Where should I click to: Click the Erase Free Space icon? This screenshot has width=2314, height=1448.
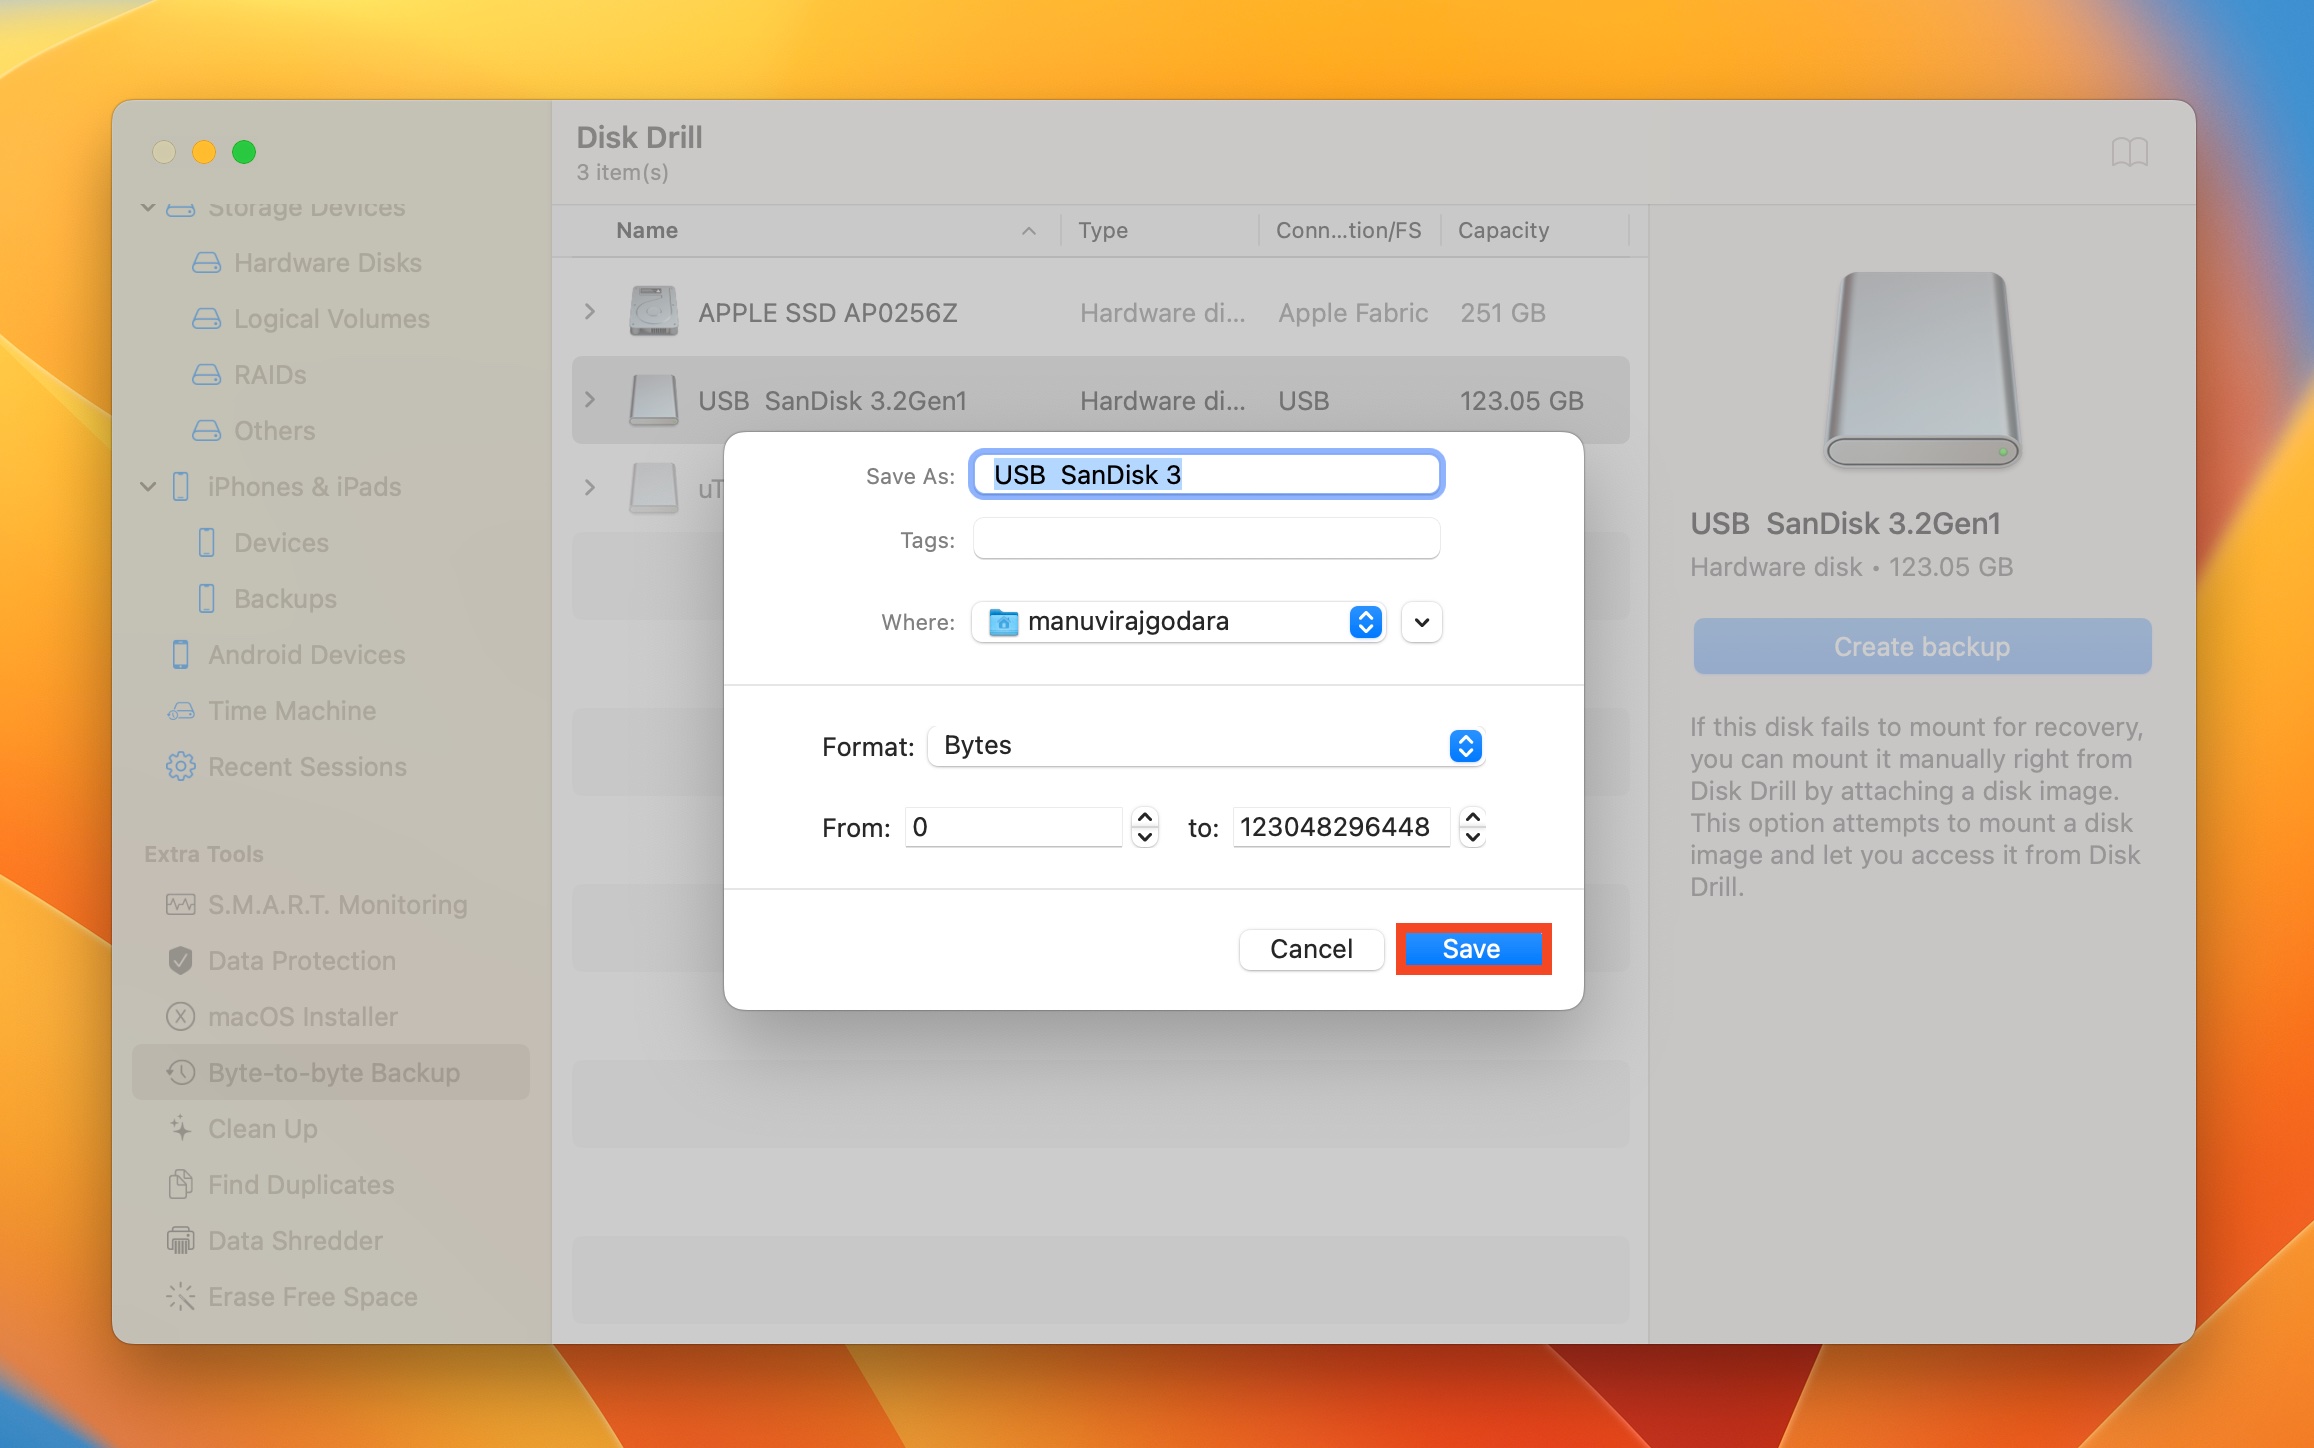coord(180,1296)
